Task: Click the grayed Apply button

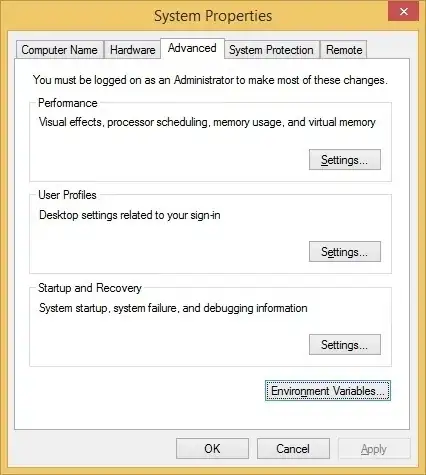Action: (374, 449)
